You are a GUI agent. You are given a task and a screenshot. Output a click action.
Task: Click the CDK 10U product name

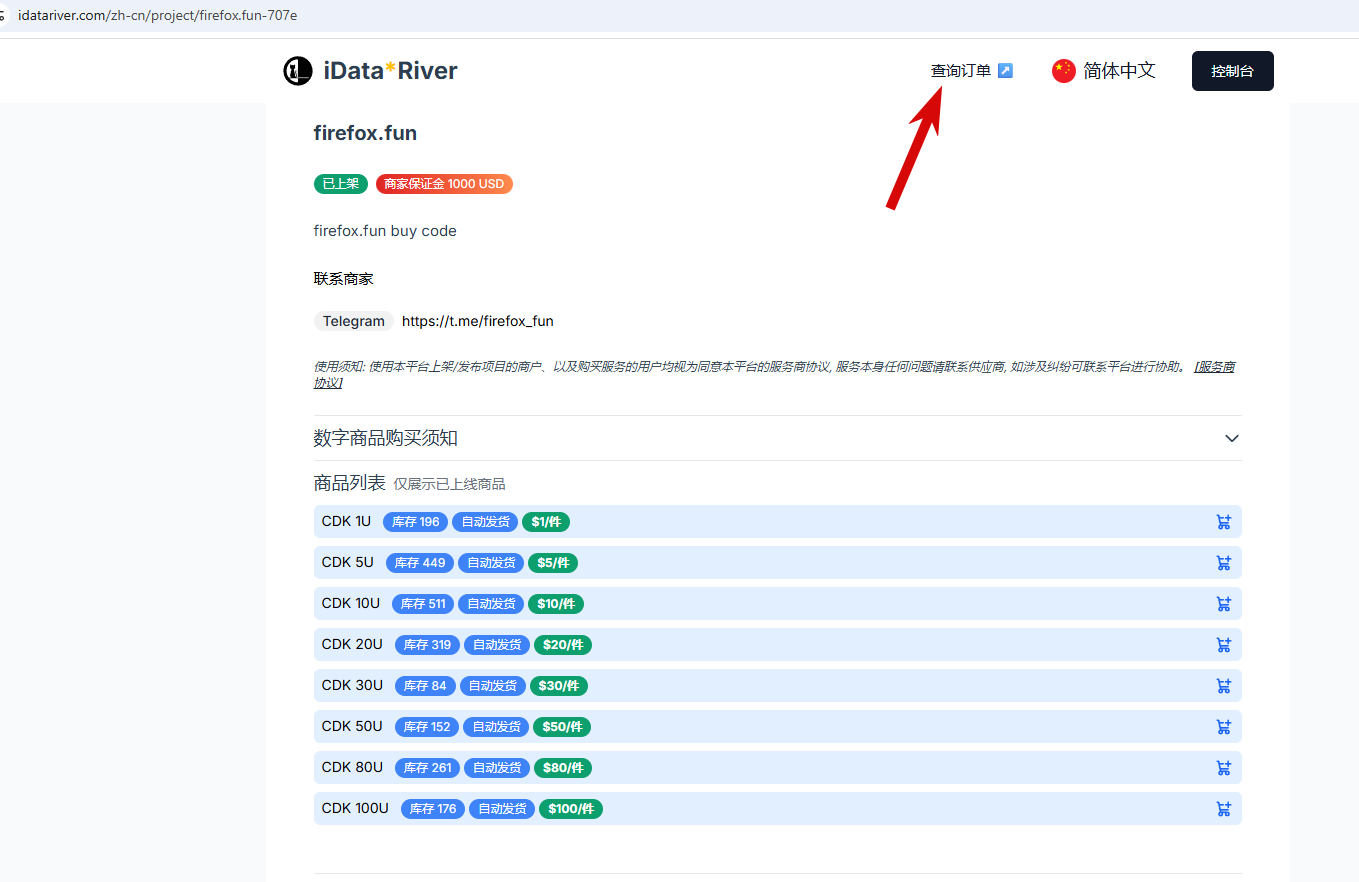[x=351, y=603]
